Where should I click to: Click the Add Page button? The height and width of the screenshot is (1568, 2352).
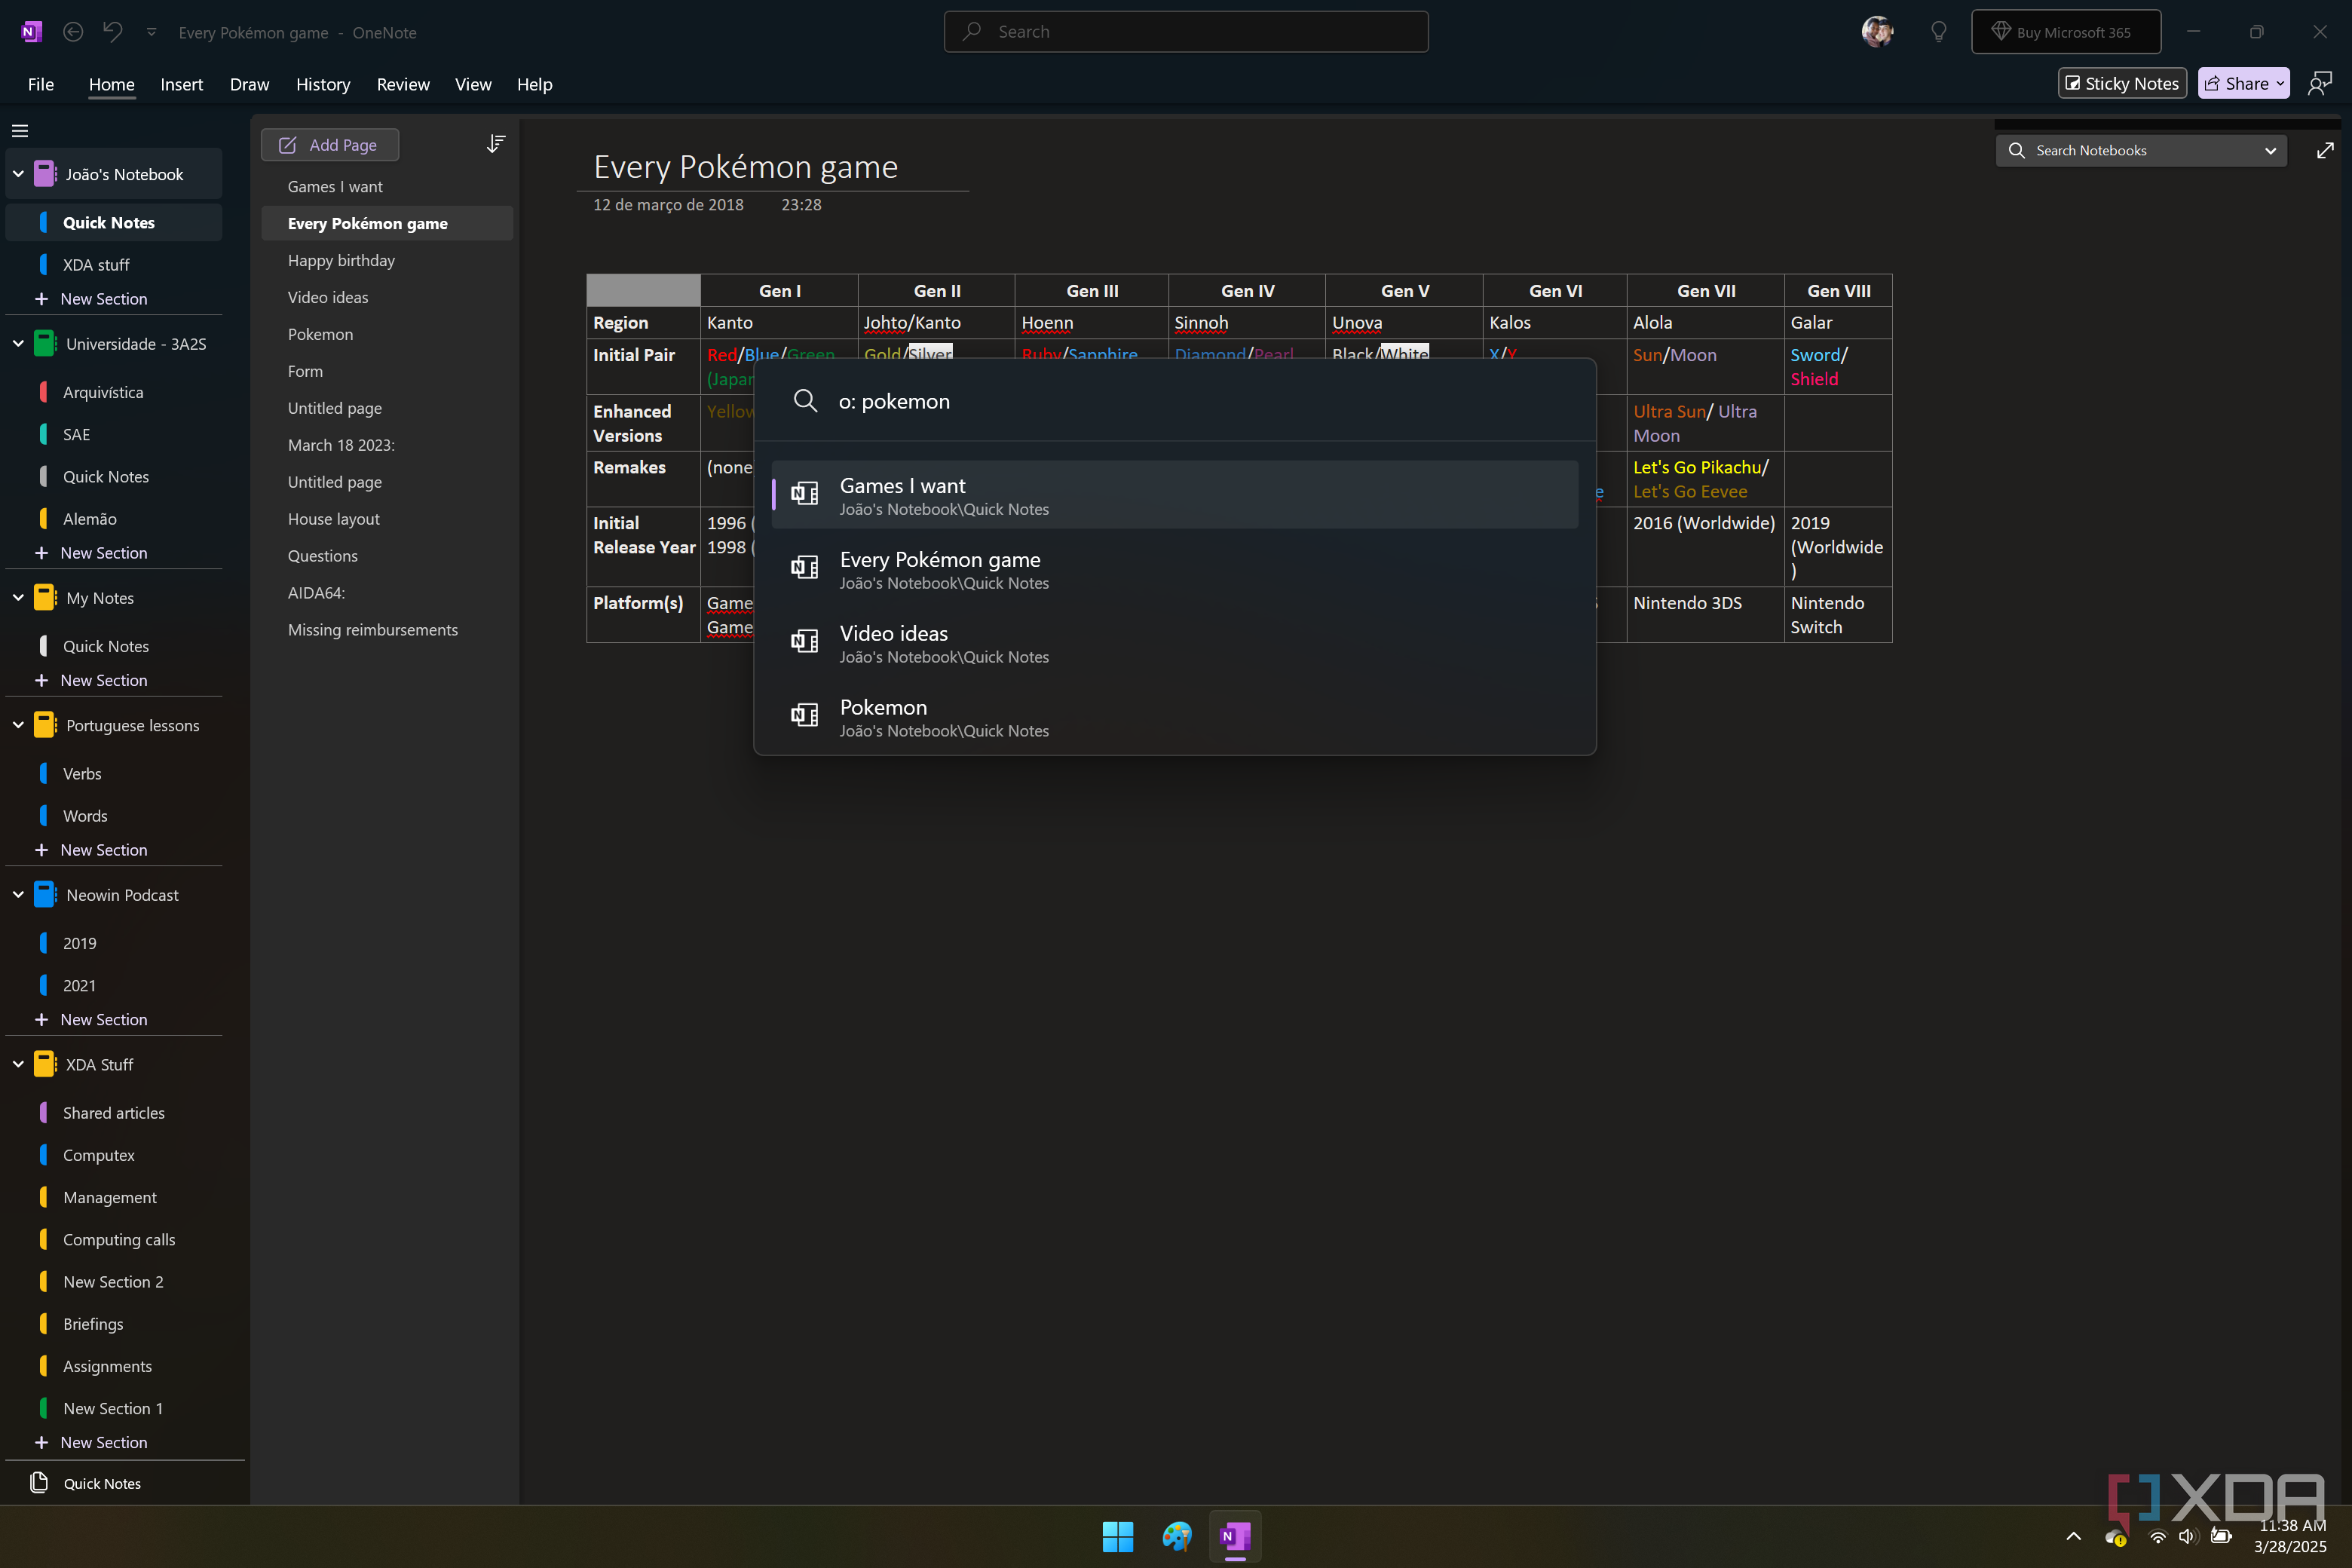tap(330, 145)
